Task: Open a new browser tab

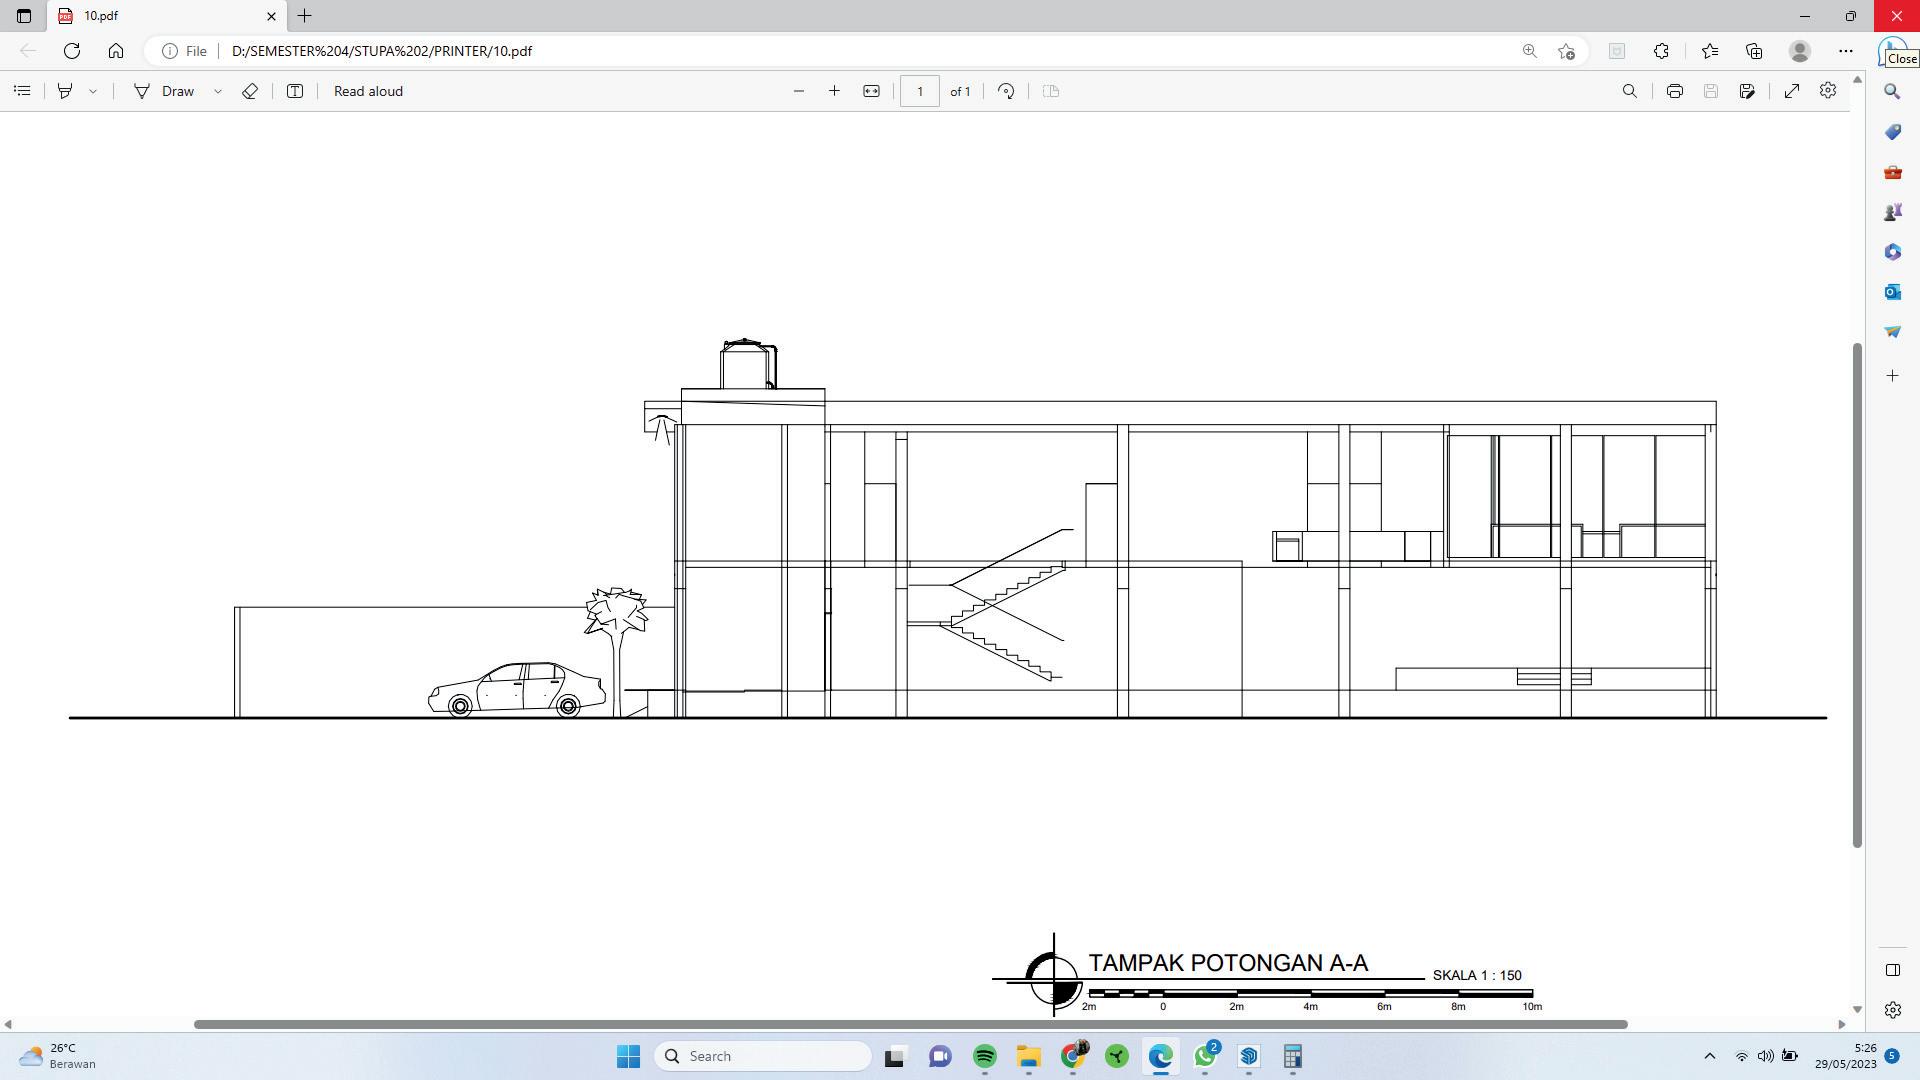Action: [x=305, y=16]
